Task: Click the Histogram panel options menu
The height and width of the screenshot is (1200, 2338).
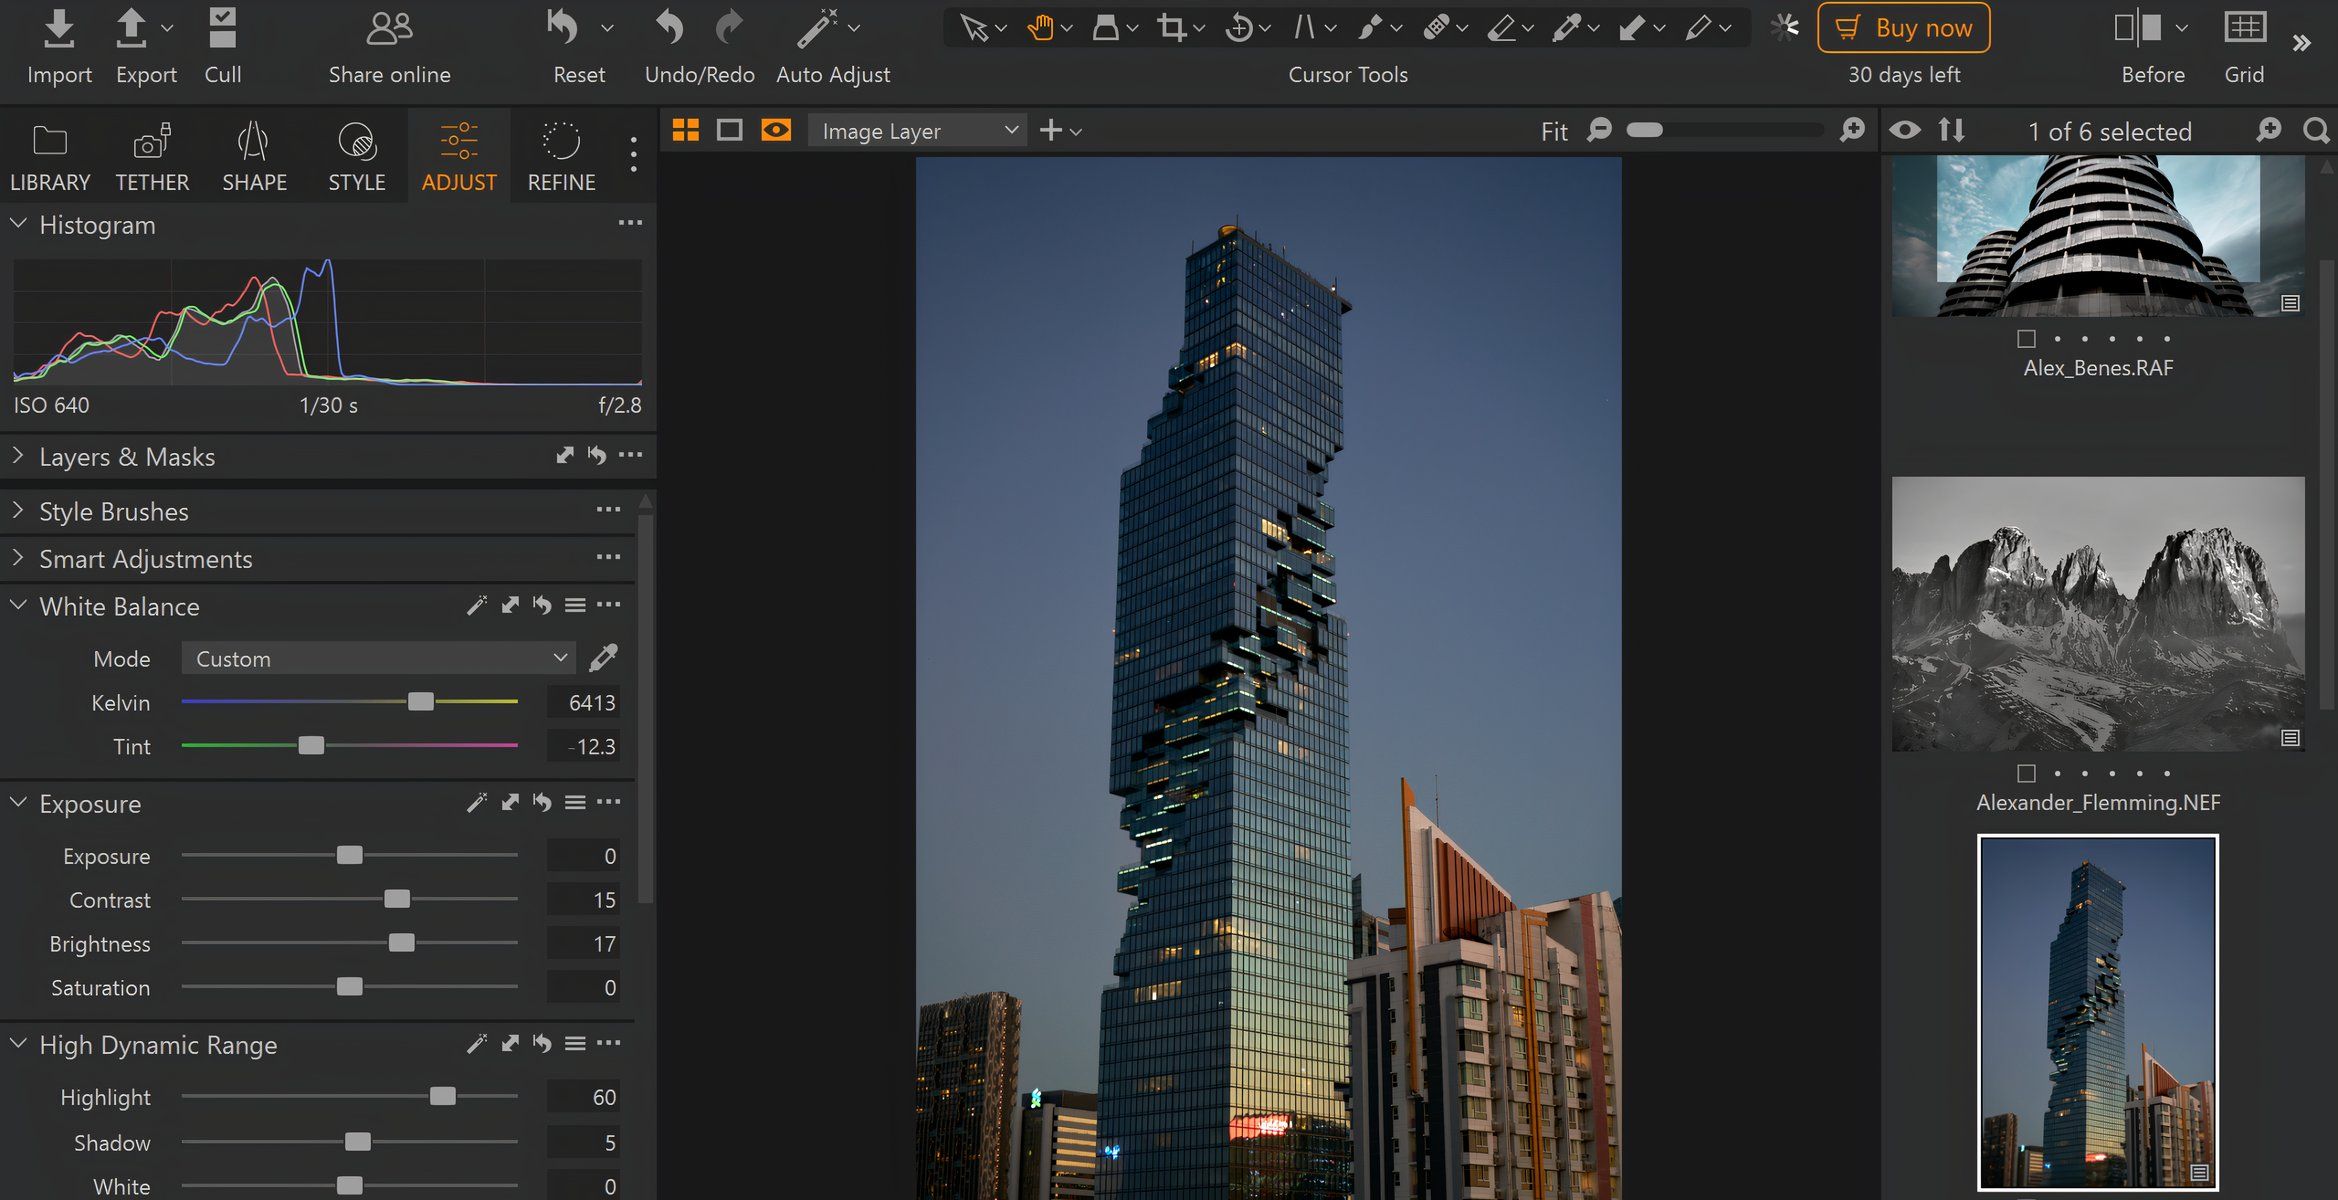Action: coord(627,223)
